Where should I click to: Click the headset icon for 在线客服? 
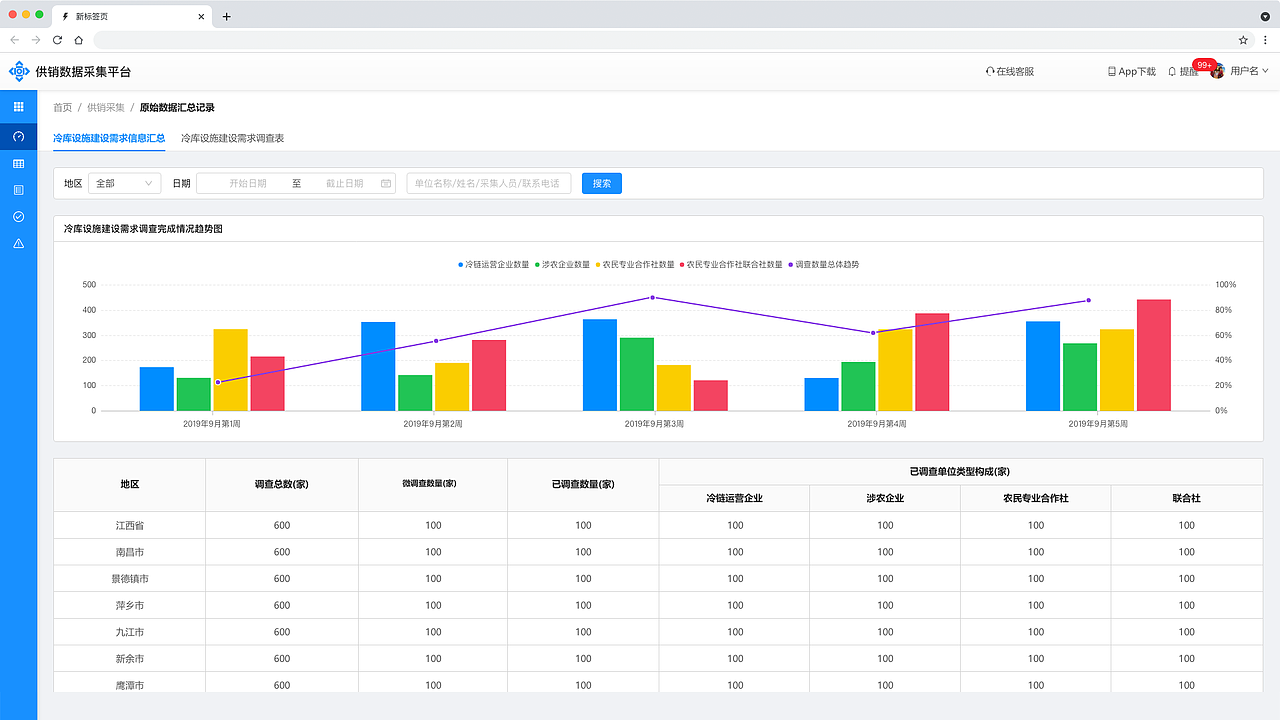pyautogui.click(x=990, y=72)
